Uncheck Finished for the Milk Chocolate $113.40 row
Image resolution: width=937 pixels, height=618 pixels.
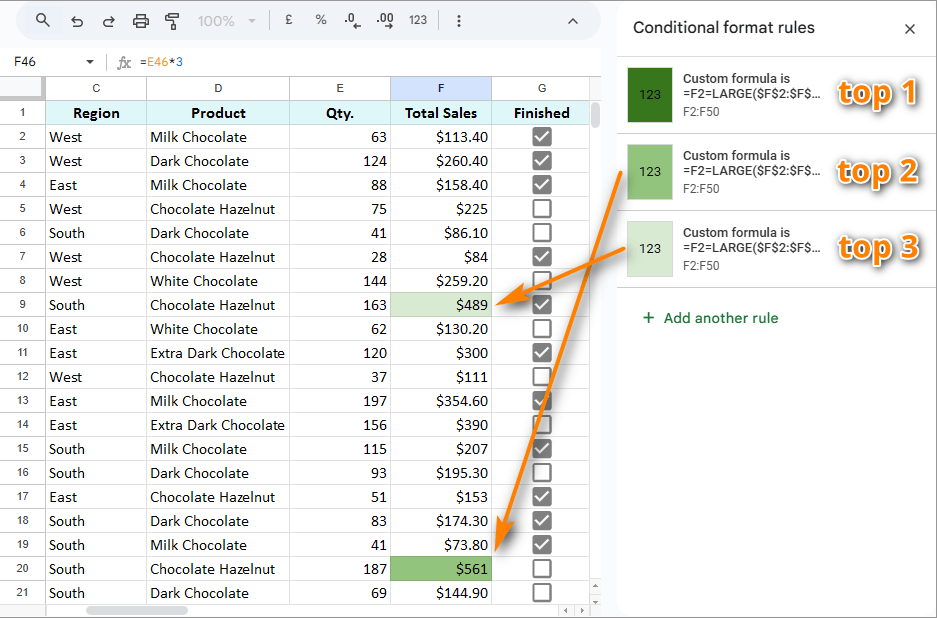541,136
